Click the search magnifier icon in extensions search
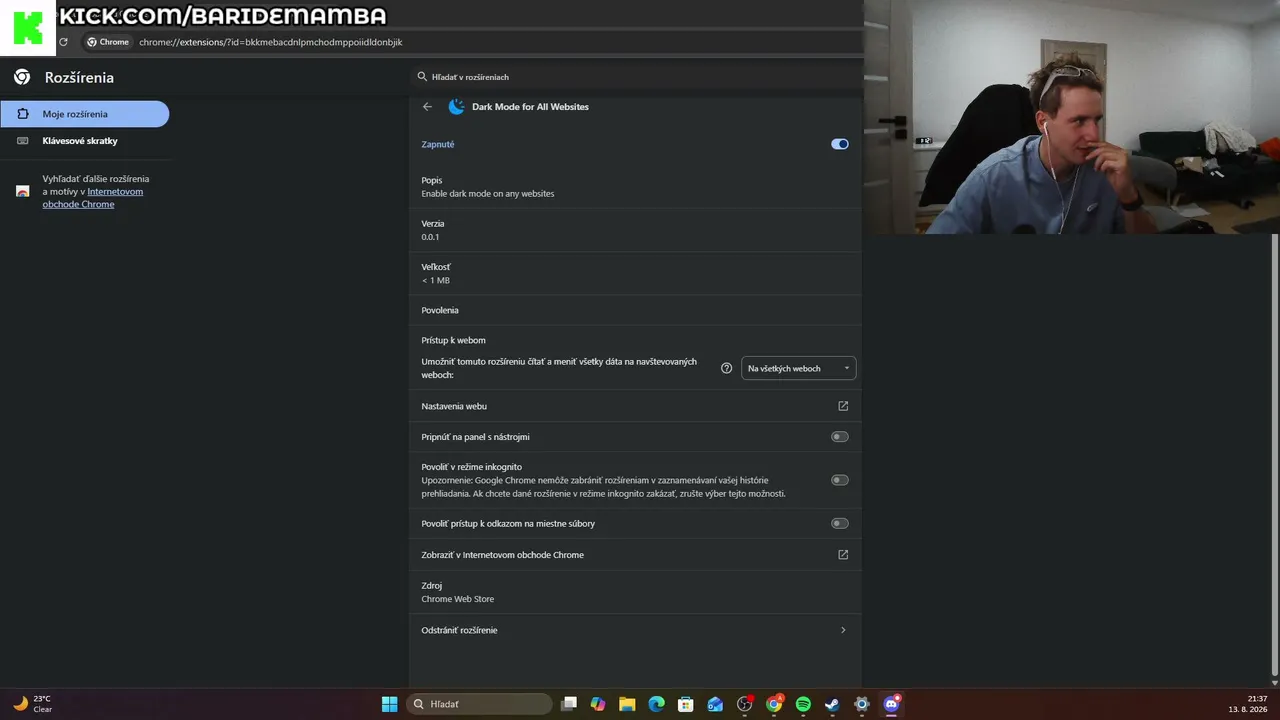 click(x=423, y=77)
